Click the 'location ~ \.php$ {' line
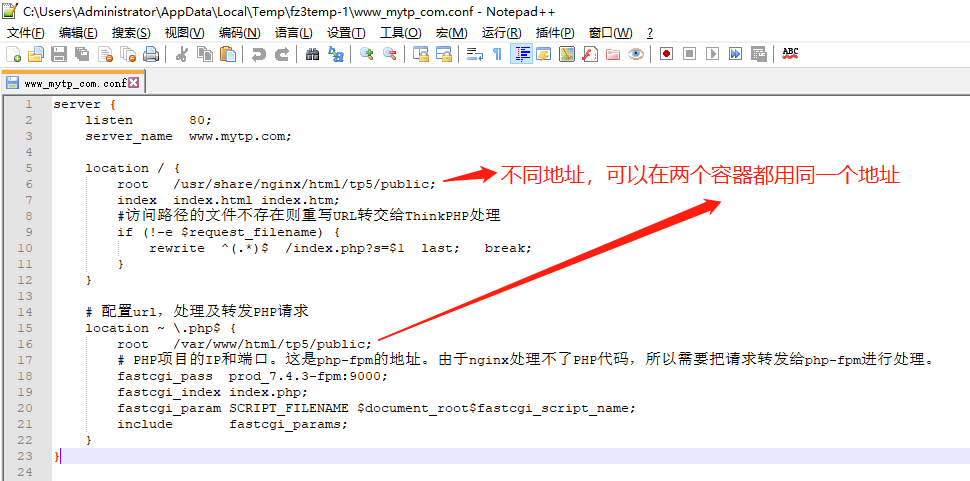Viewport: 970px width, 481px height. (x=161, y=328)
